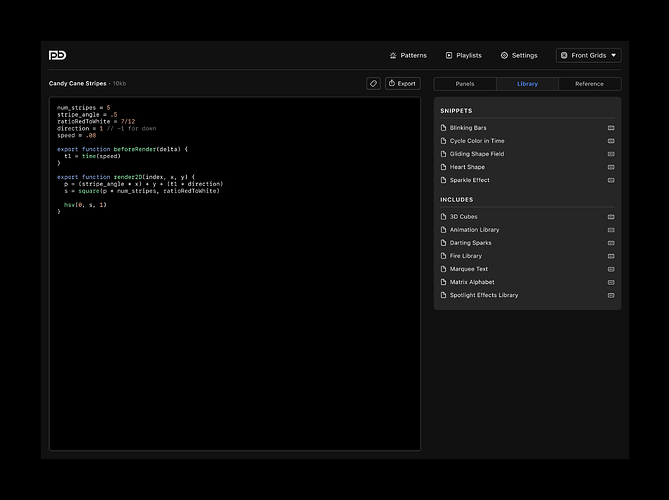Click the file icon beside Fire Library

443,256
